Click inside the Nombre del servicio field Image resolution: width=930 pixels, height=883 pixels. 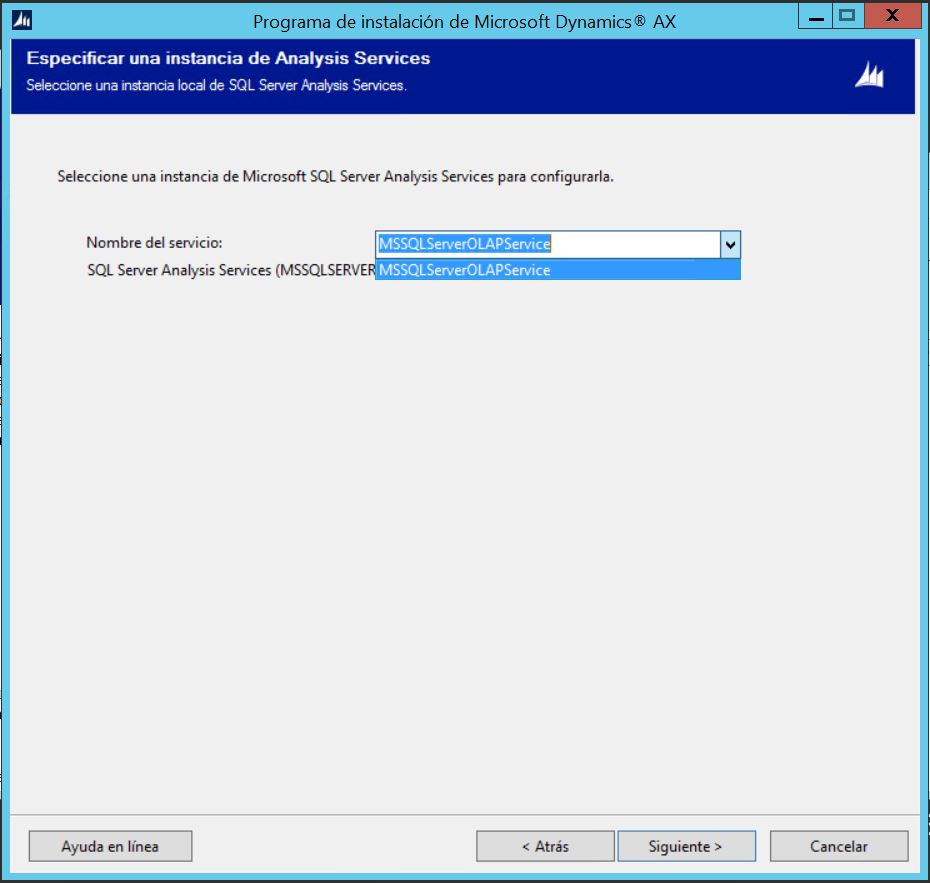pos(547,244)
